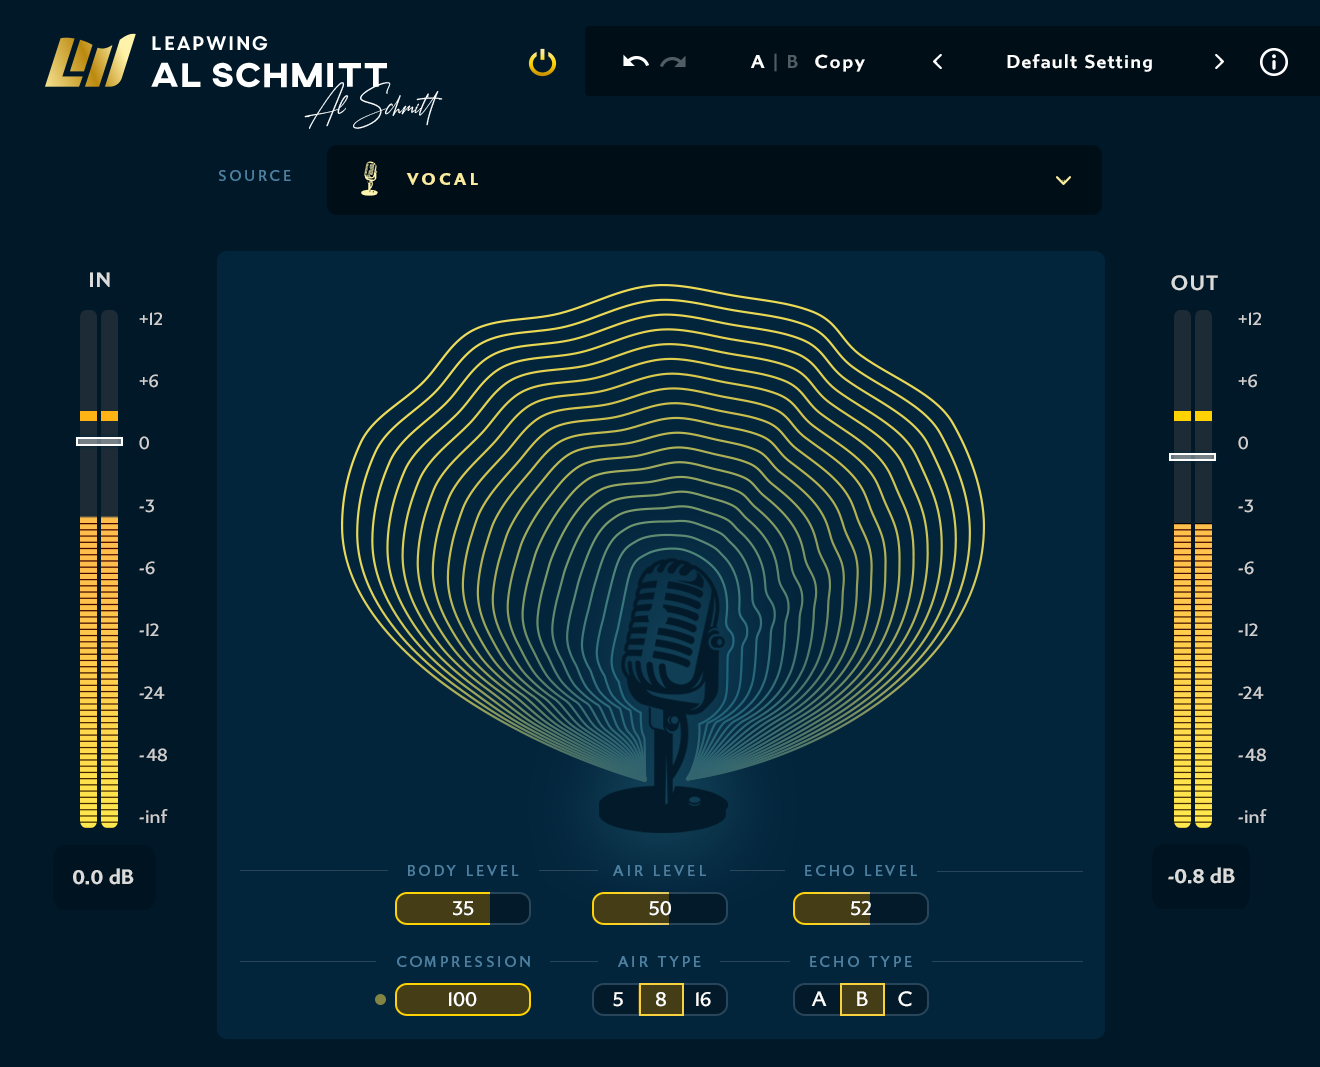The width and height of the screenshot is (1320, 1067).
Task: Click the power bypass icon
Action: (x=541, y=62)
